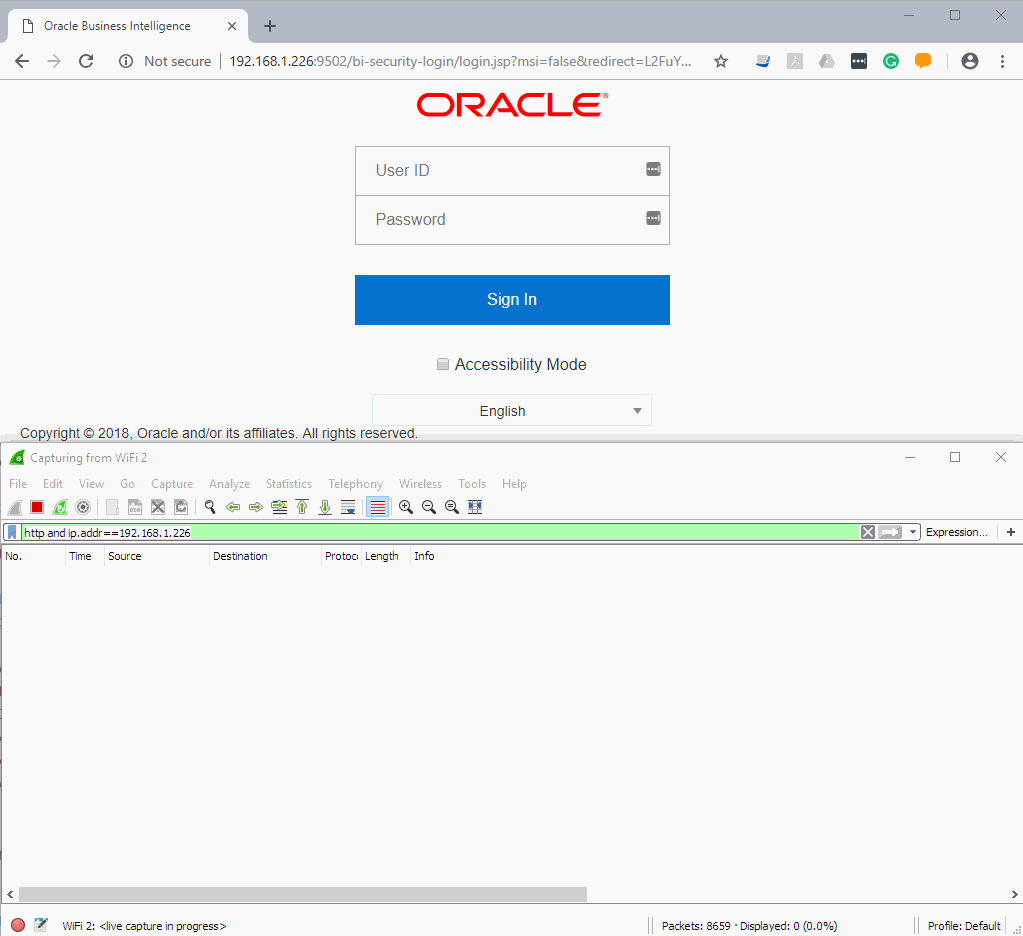Open the recent filters dropdown arrow

(x=913, y=532)
